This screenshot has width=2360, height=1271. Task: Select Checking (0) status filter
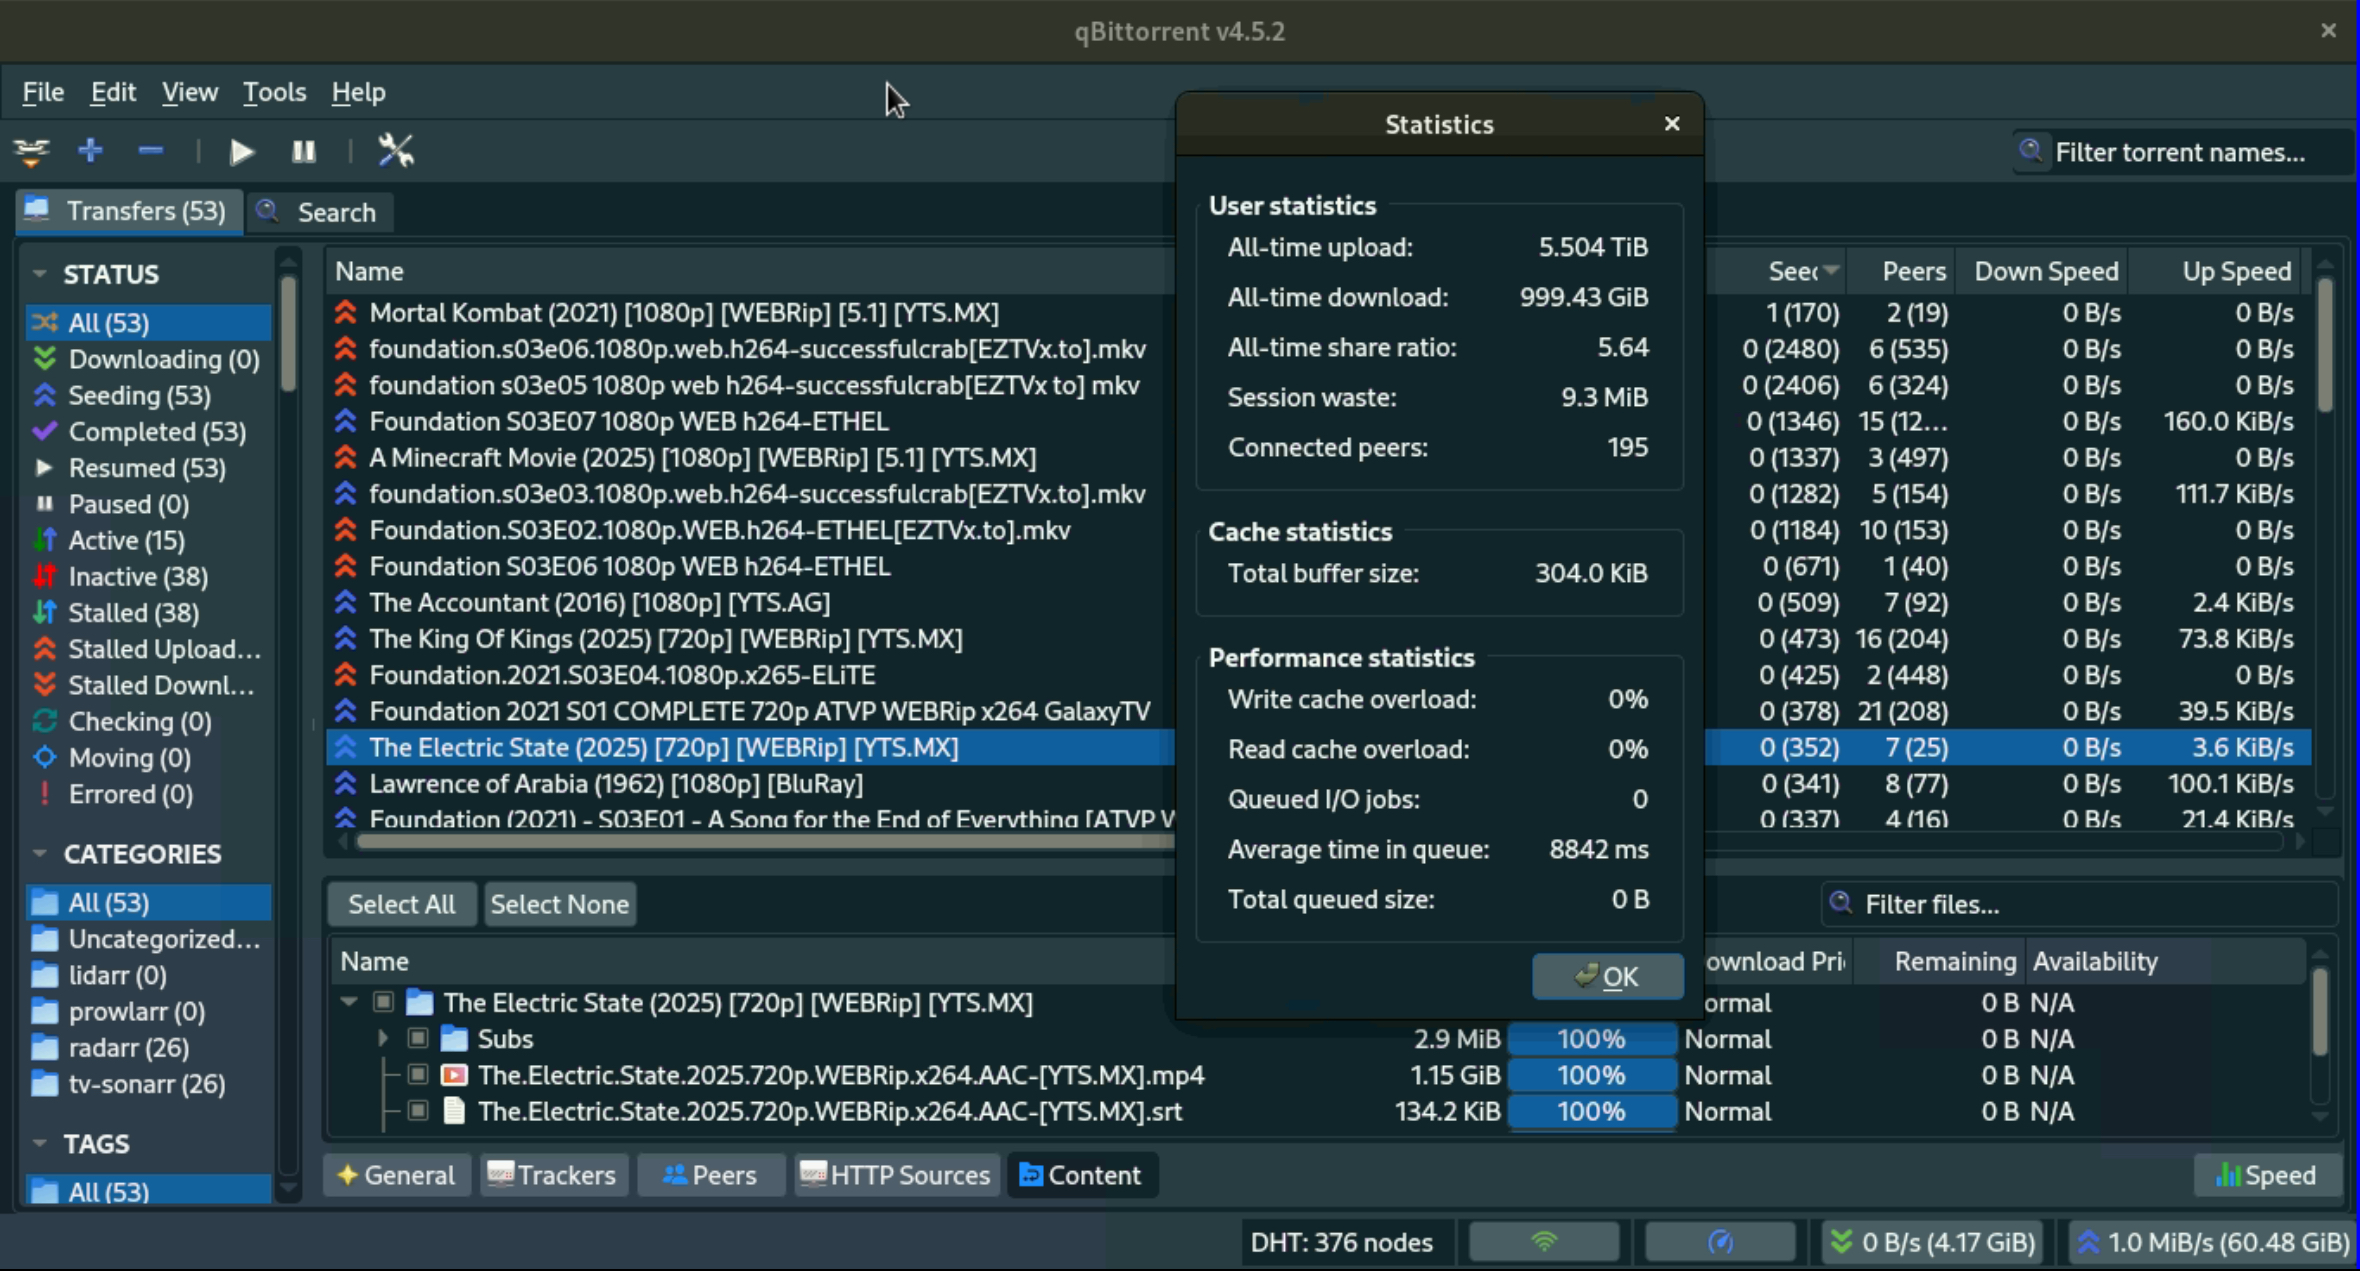click(x=148, y=721)
